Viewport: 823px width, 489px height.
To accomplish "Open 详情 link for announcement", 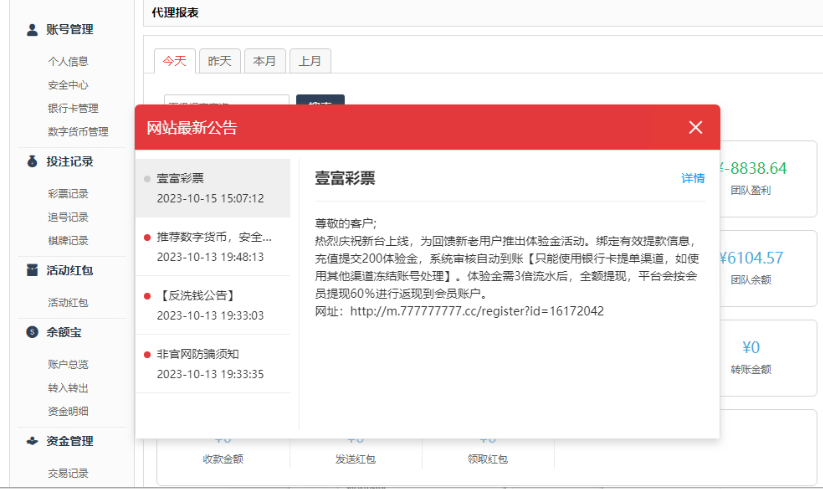I will [692, 178].
